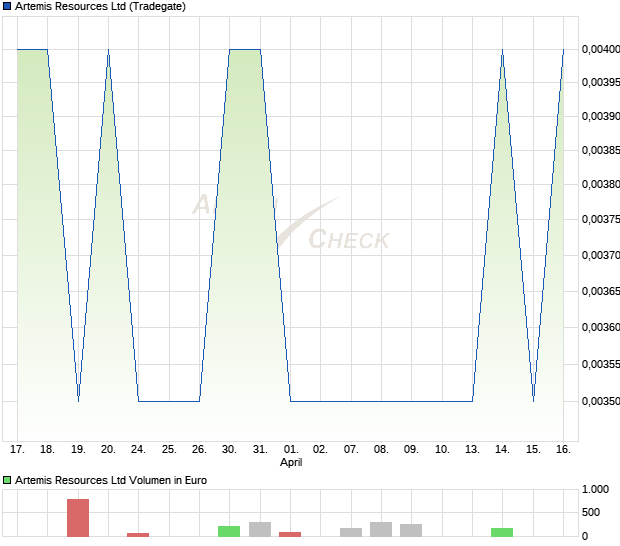Screen dimensions: 620x546
Task: Click the 26. date label on x-axis
Action: coord(199,449)
